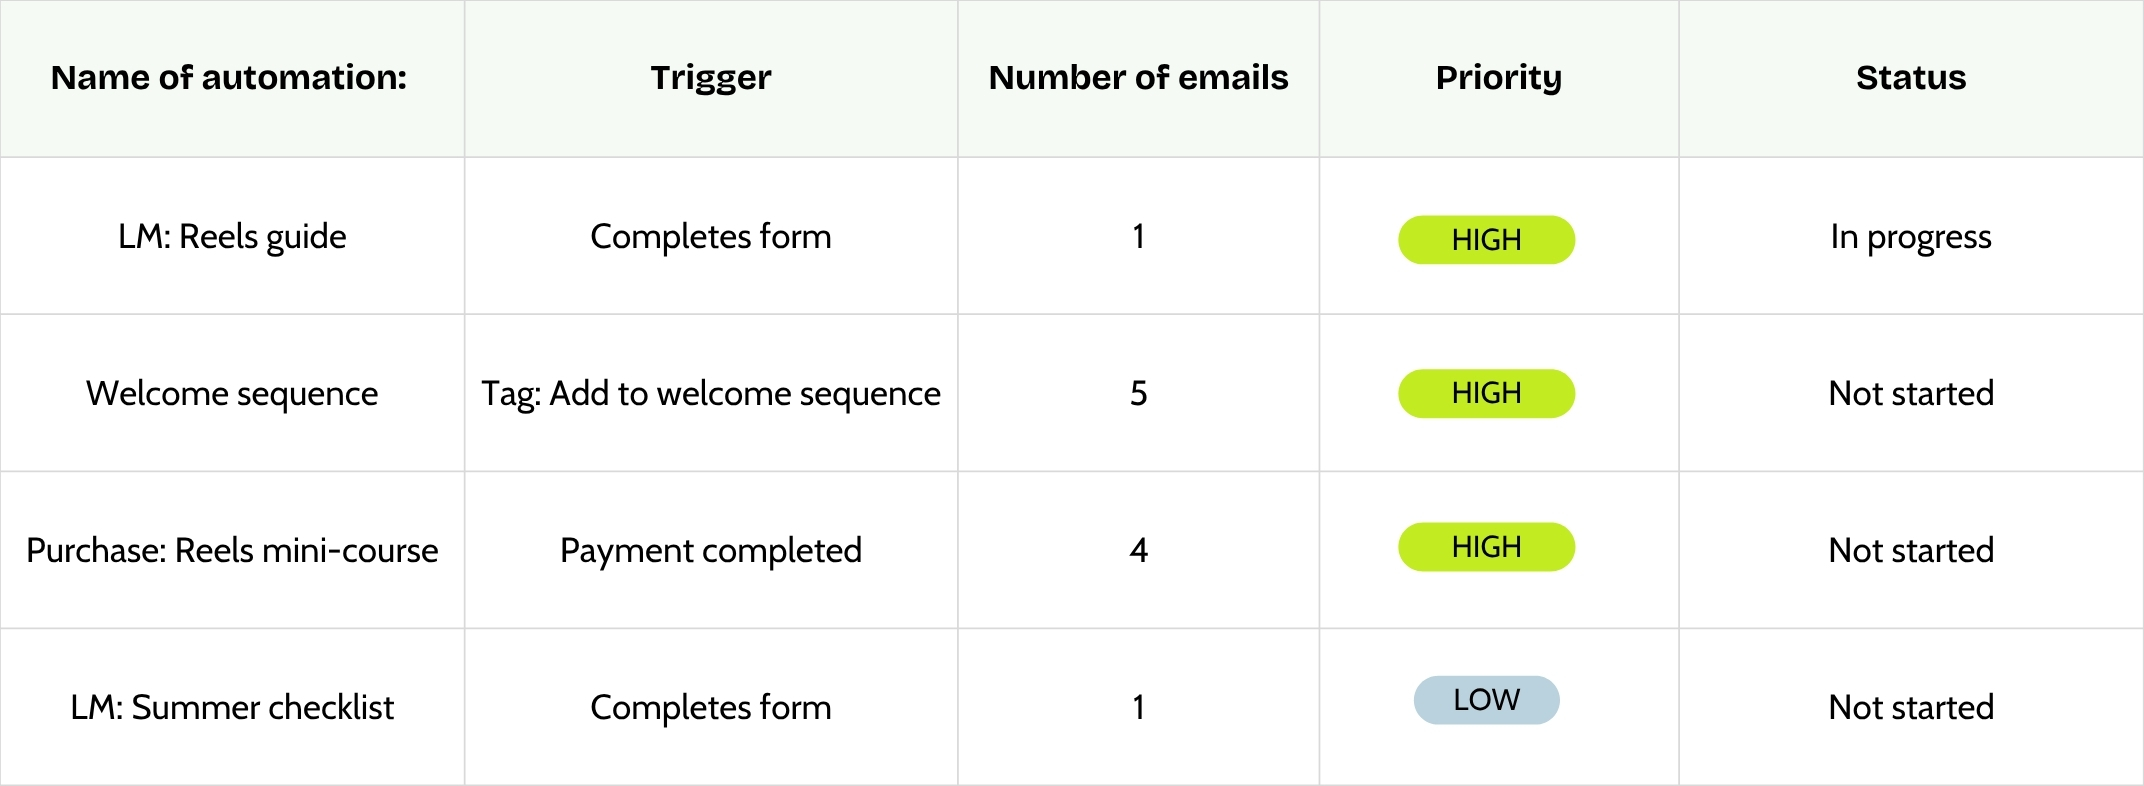The height and width of the screenshot is (786, 2144).
Task: Click the Status column header
Action: click(1910, 78)
